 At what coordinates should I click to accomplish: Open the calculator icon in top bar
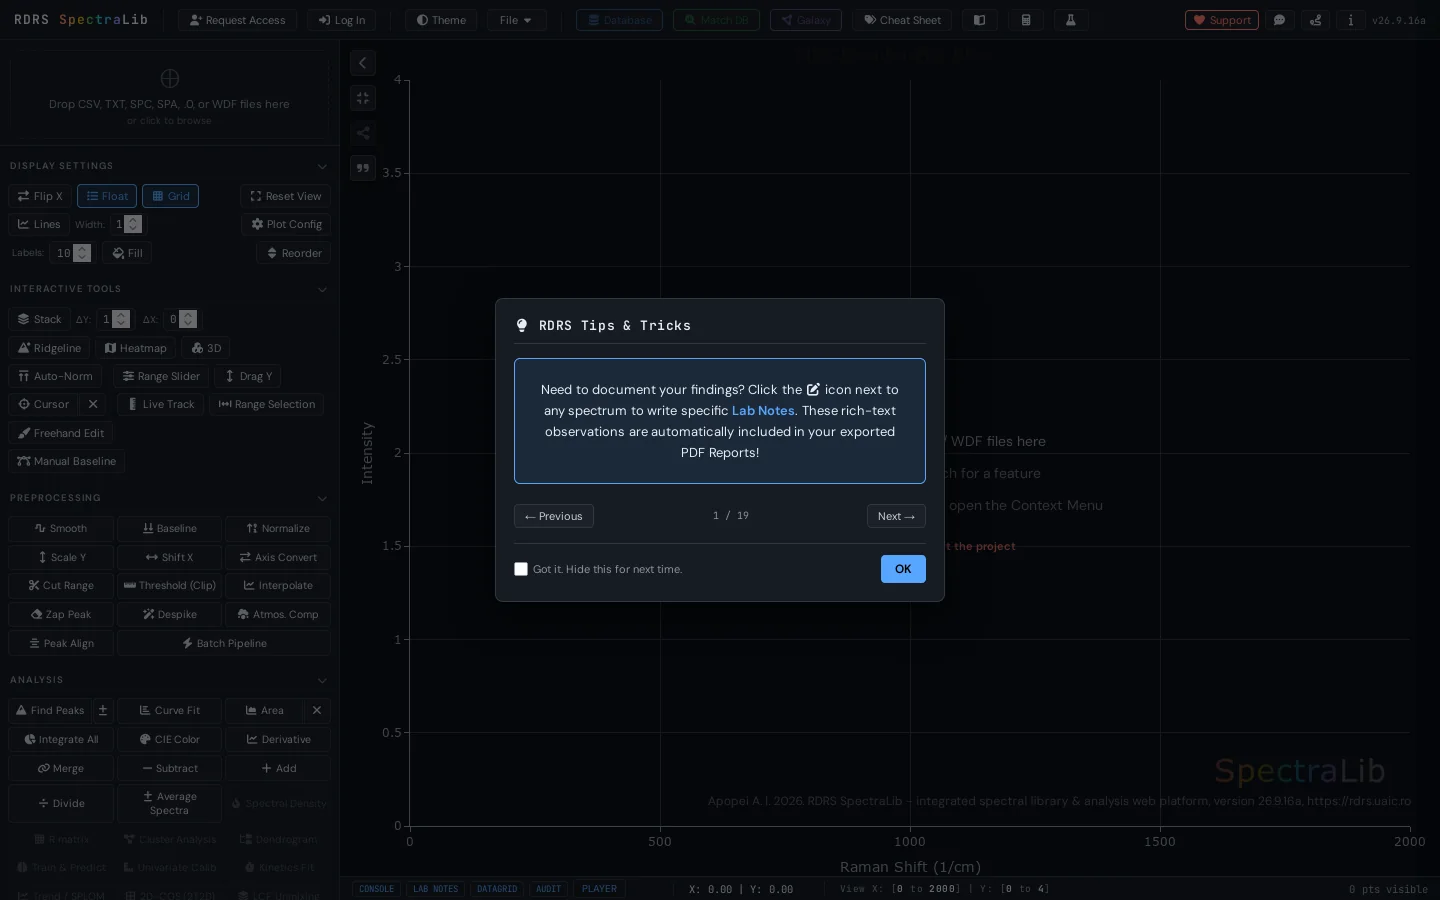[1025, 20]
